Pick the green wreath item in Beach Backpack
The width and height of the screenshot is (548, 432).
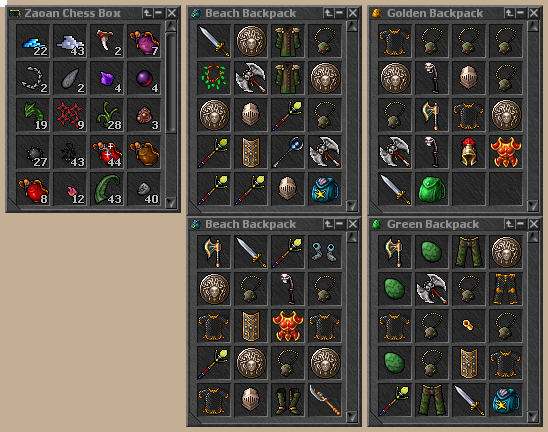click(214, 78)
